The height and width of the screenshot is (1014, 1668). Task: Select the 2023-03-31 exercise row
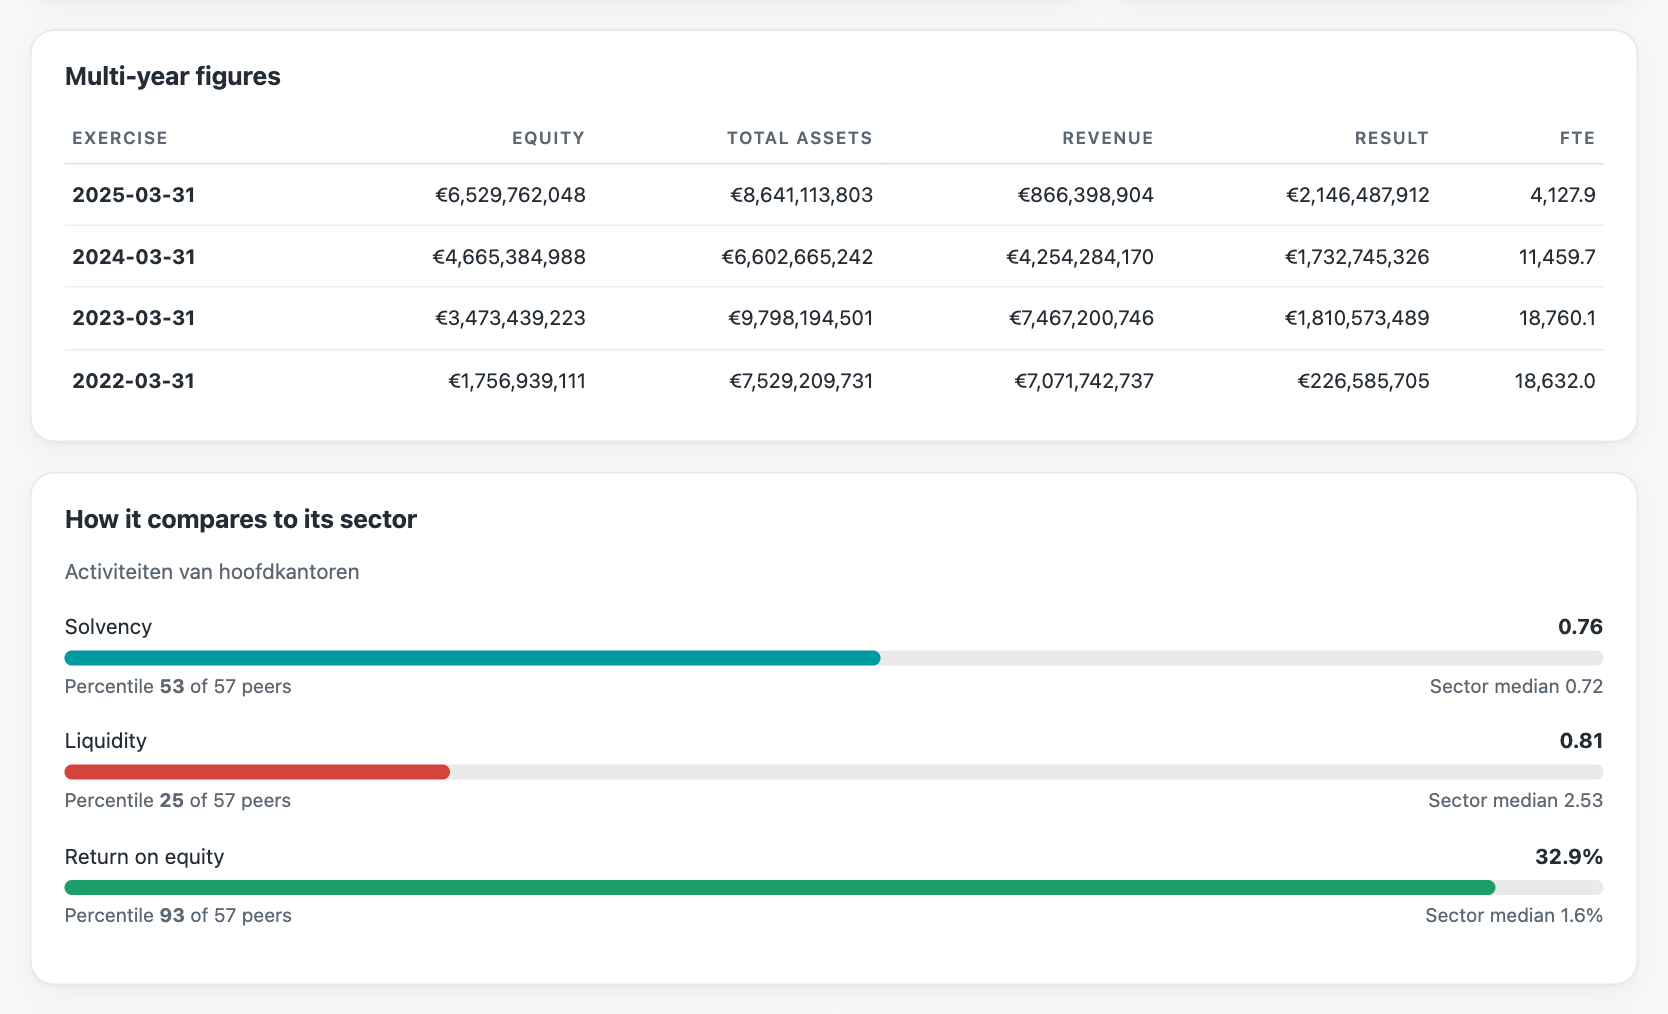[834, 318]
